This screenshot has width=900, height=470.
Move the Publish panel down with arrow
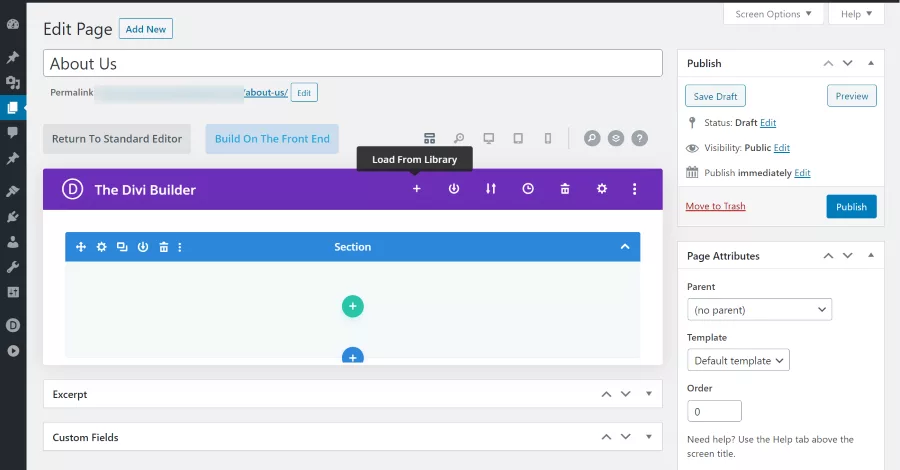click(x=848, y=63)
